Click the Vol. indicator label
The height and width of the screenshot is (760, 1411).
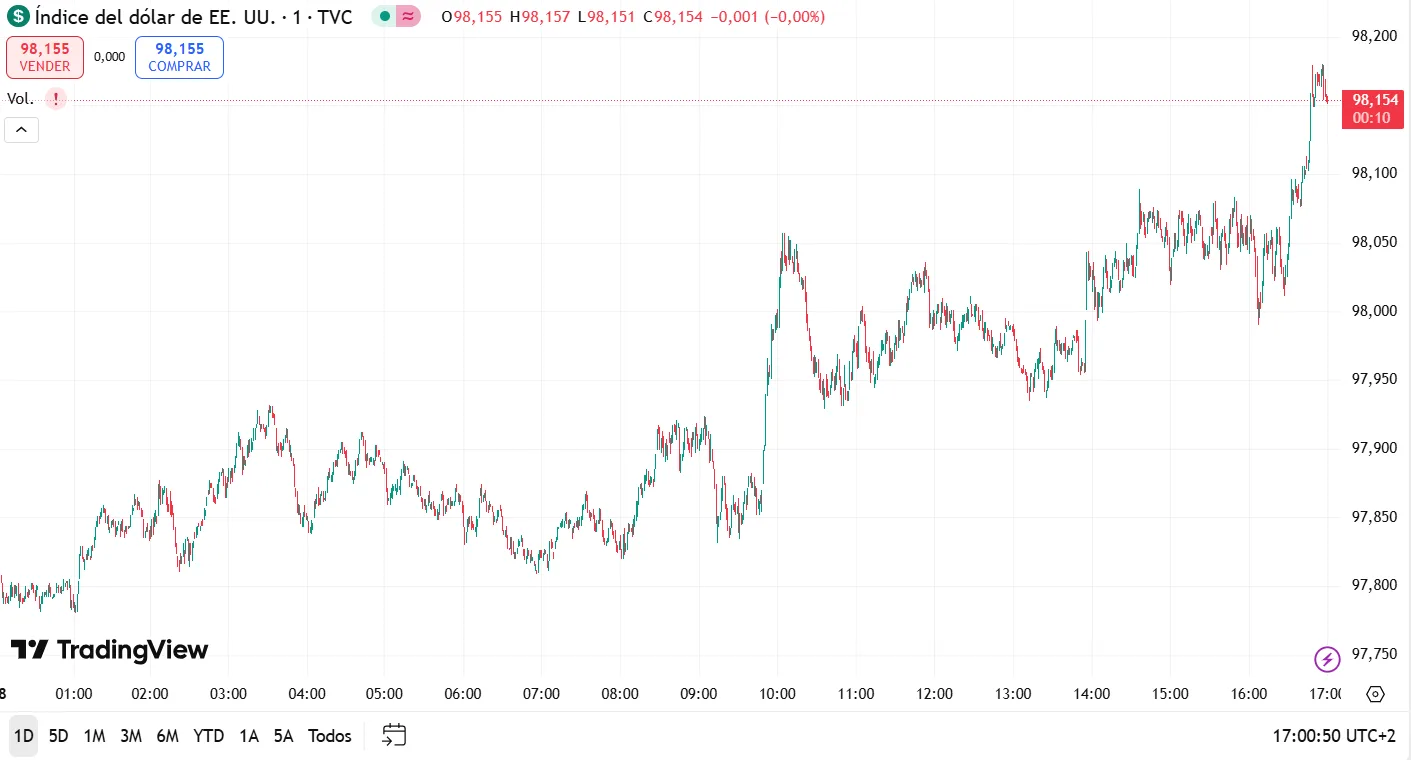click(20, 98)
